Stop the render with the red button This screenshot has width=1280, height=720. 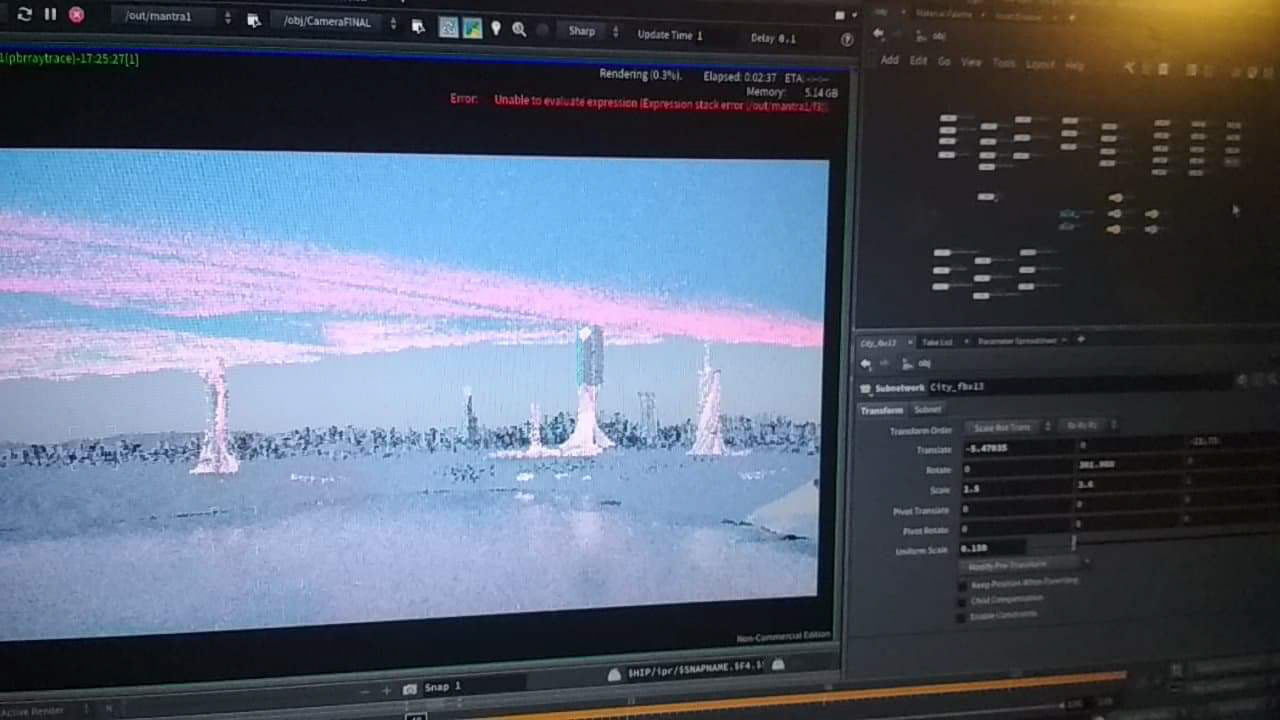(x=76, y=15)
